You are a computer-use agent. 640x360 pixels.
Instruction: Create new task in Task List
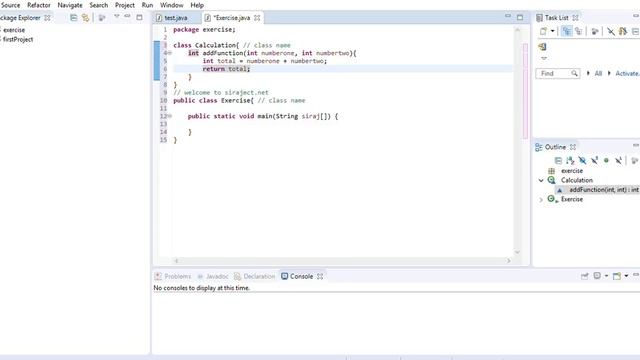pos(543,31)
